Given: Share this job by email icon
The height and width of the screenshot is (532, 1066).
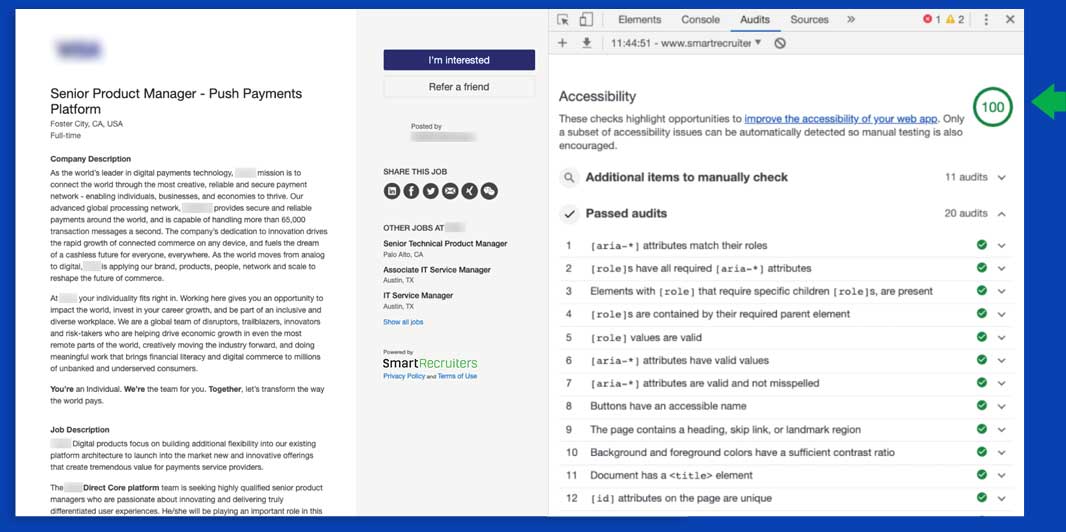Looking at the screenshot, I should 450,191.
